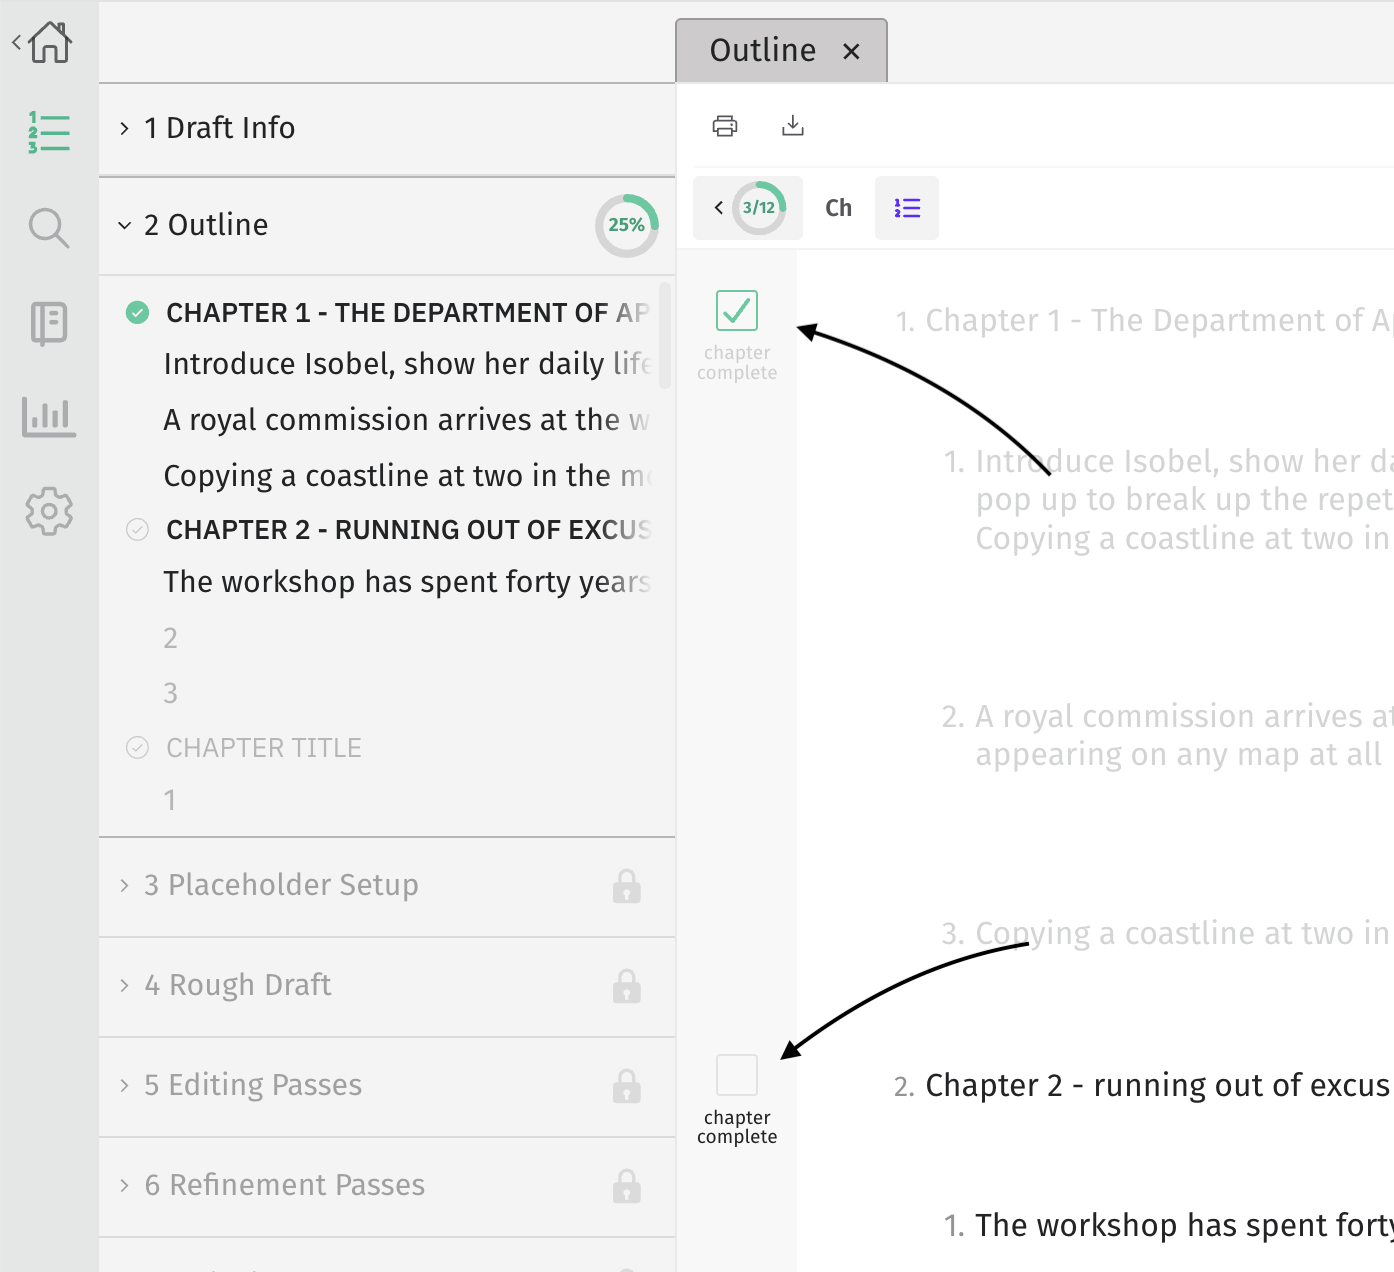Switch to the Ch view

[839, 208]
